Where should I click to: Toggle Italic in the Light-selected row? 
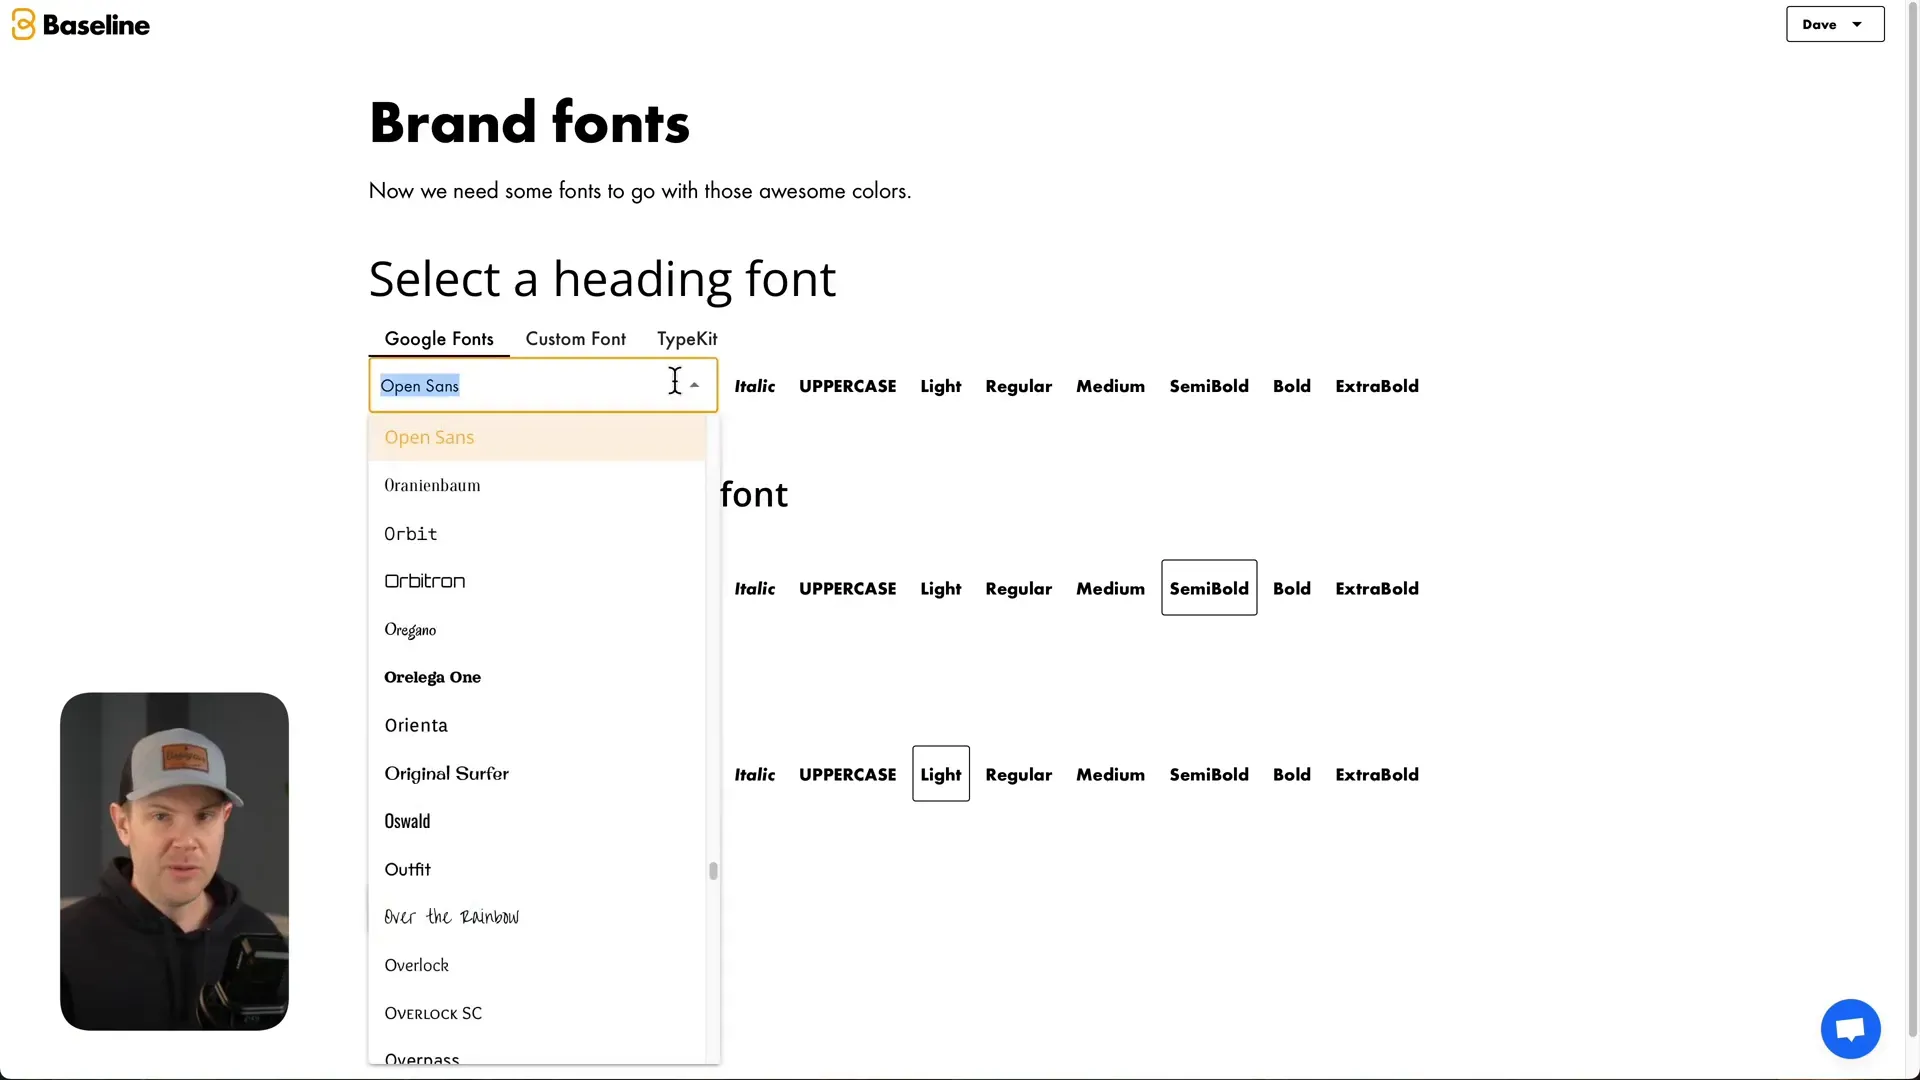(754, 774)
